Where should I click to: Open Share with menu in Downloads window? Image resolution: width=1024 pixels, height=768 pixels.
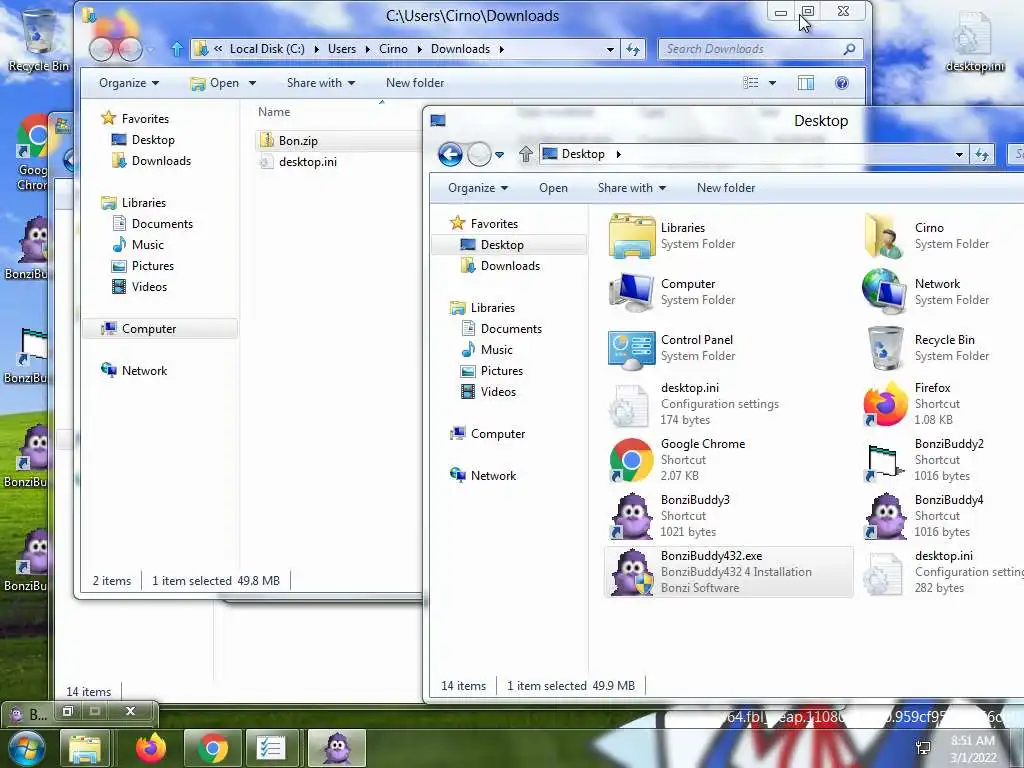coord(321,83)
